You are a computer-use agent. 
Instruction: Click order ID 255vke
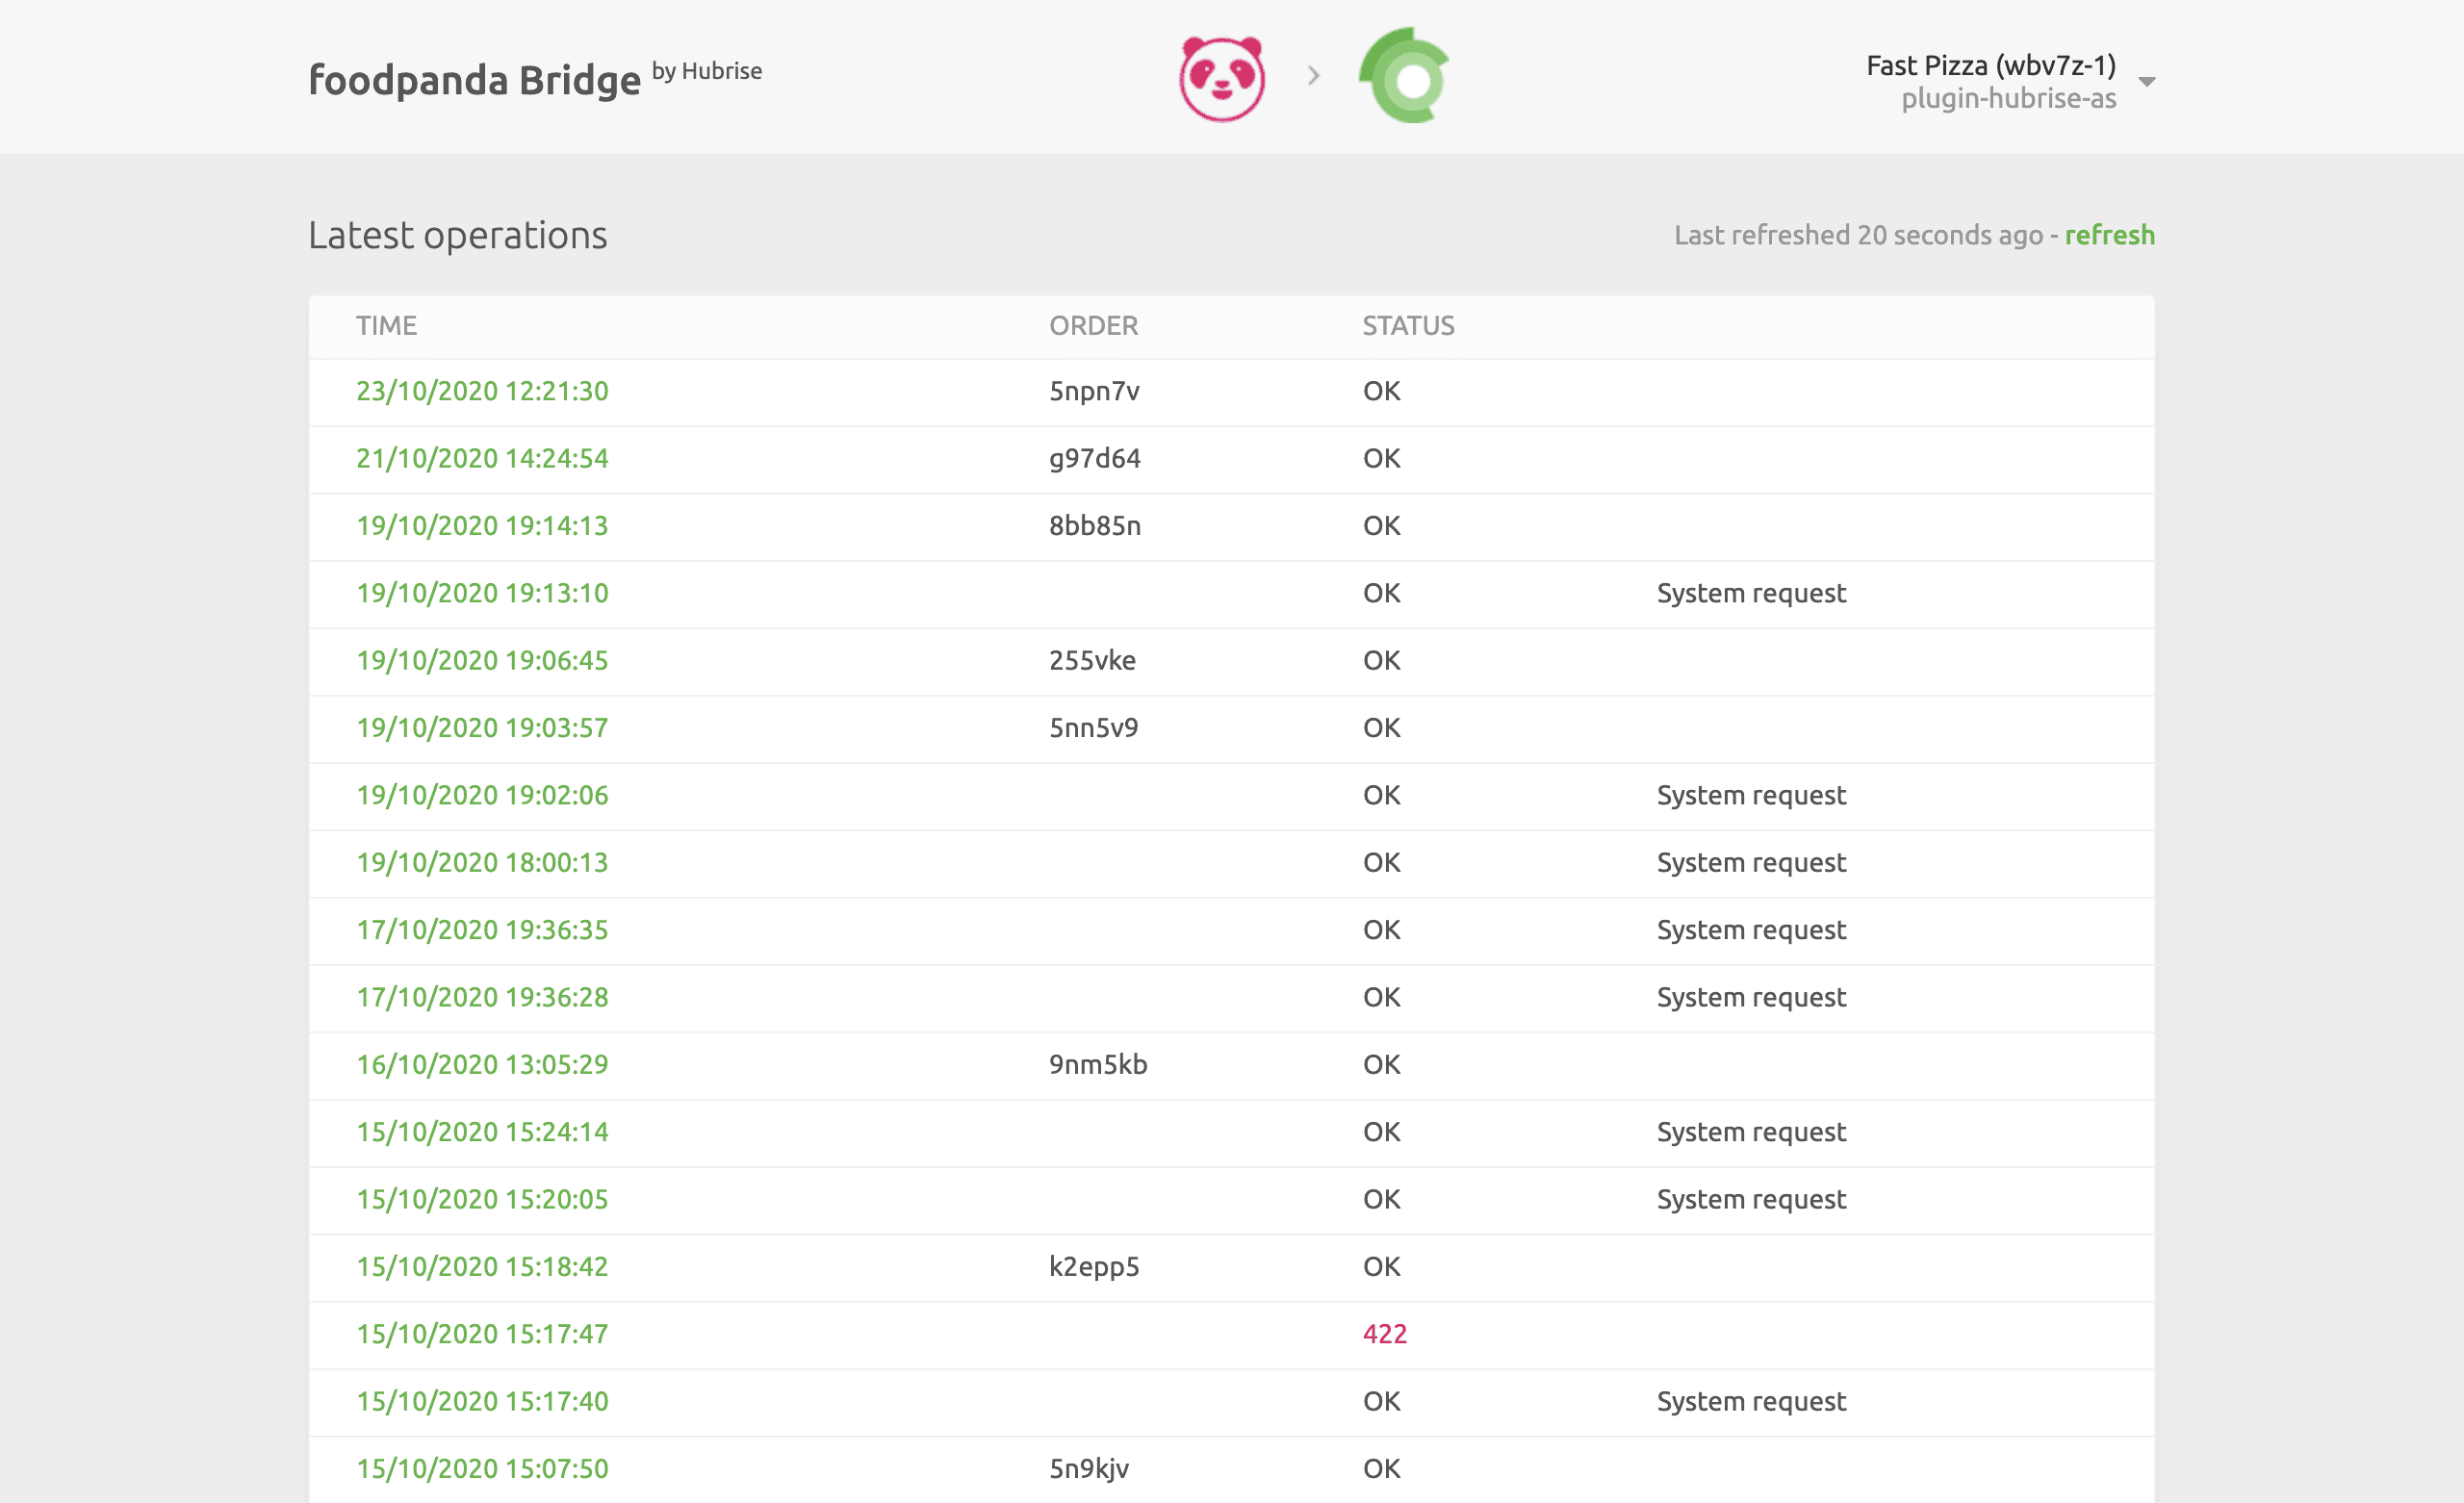pos(1092,660)
